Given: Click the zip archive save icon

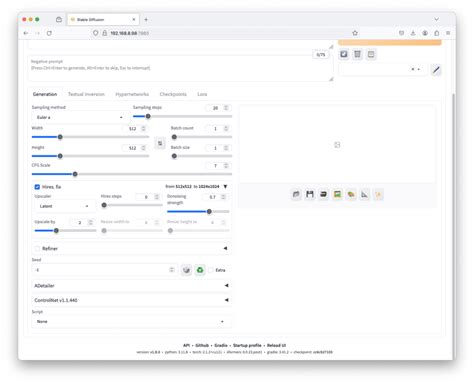Looking at the screenshot, I should point(323,194).
